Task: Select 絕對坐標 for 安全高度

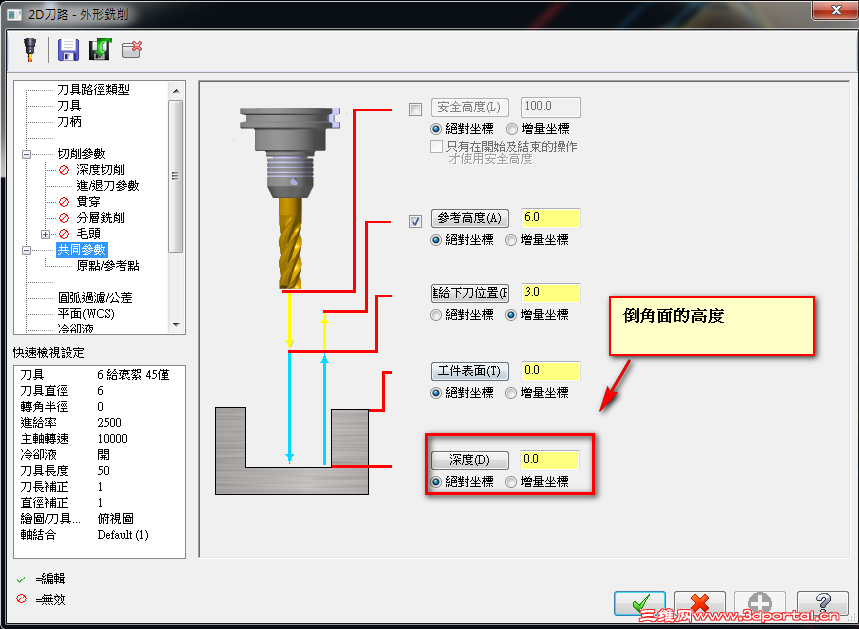Action: click(x=436, y=129)
